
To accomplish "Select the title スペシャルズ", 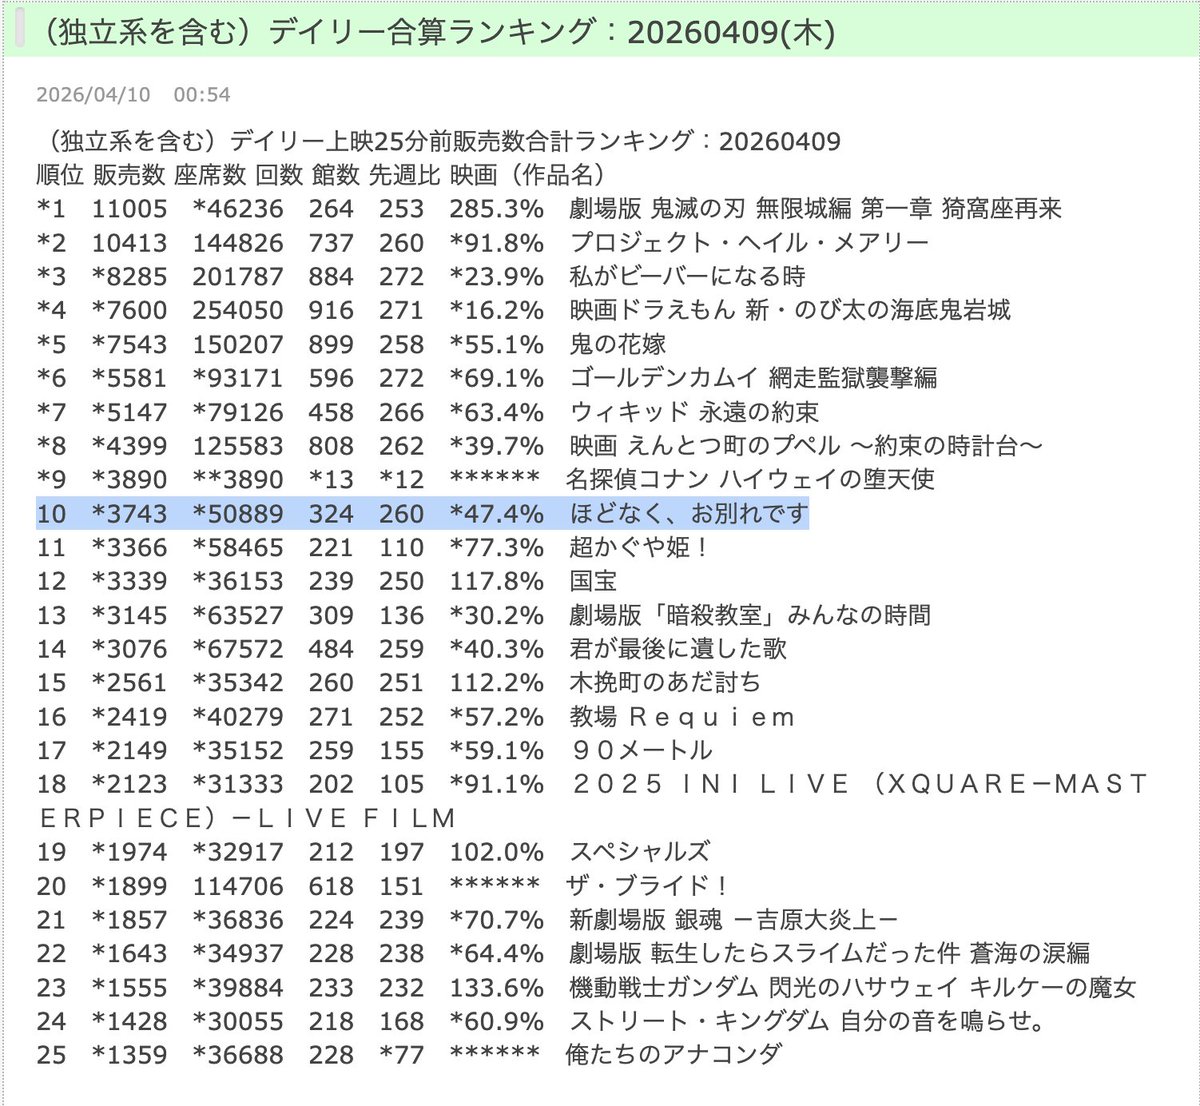I will (x=640, y=853).
